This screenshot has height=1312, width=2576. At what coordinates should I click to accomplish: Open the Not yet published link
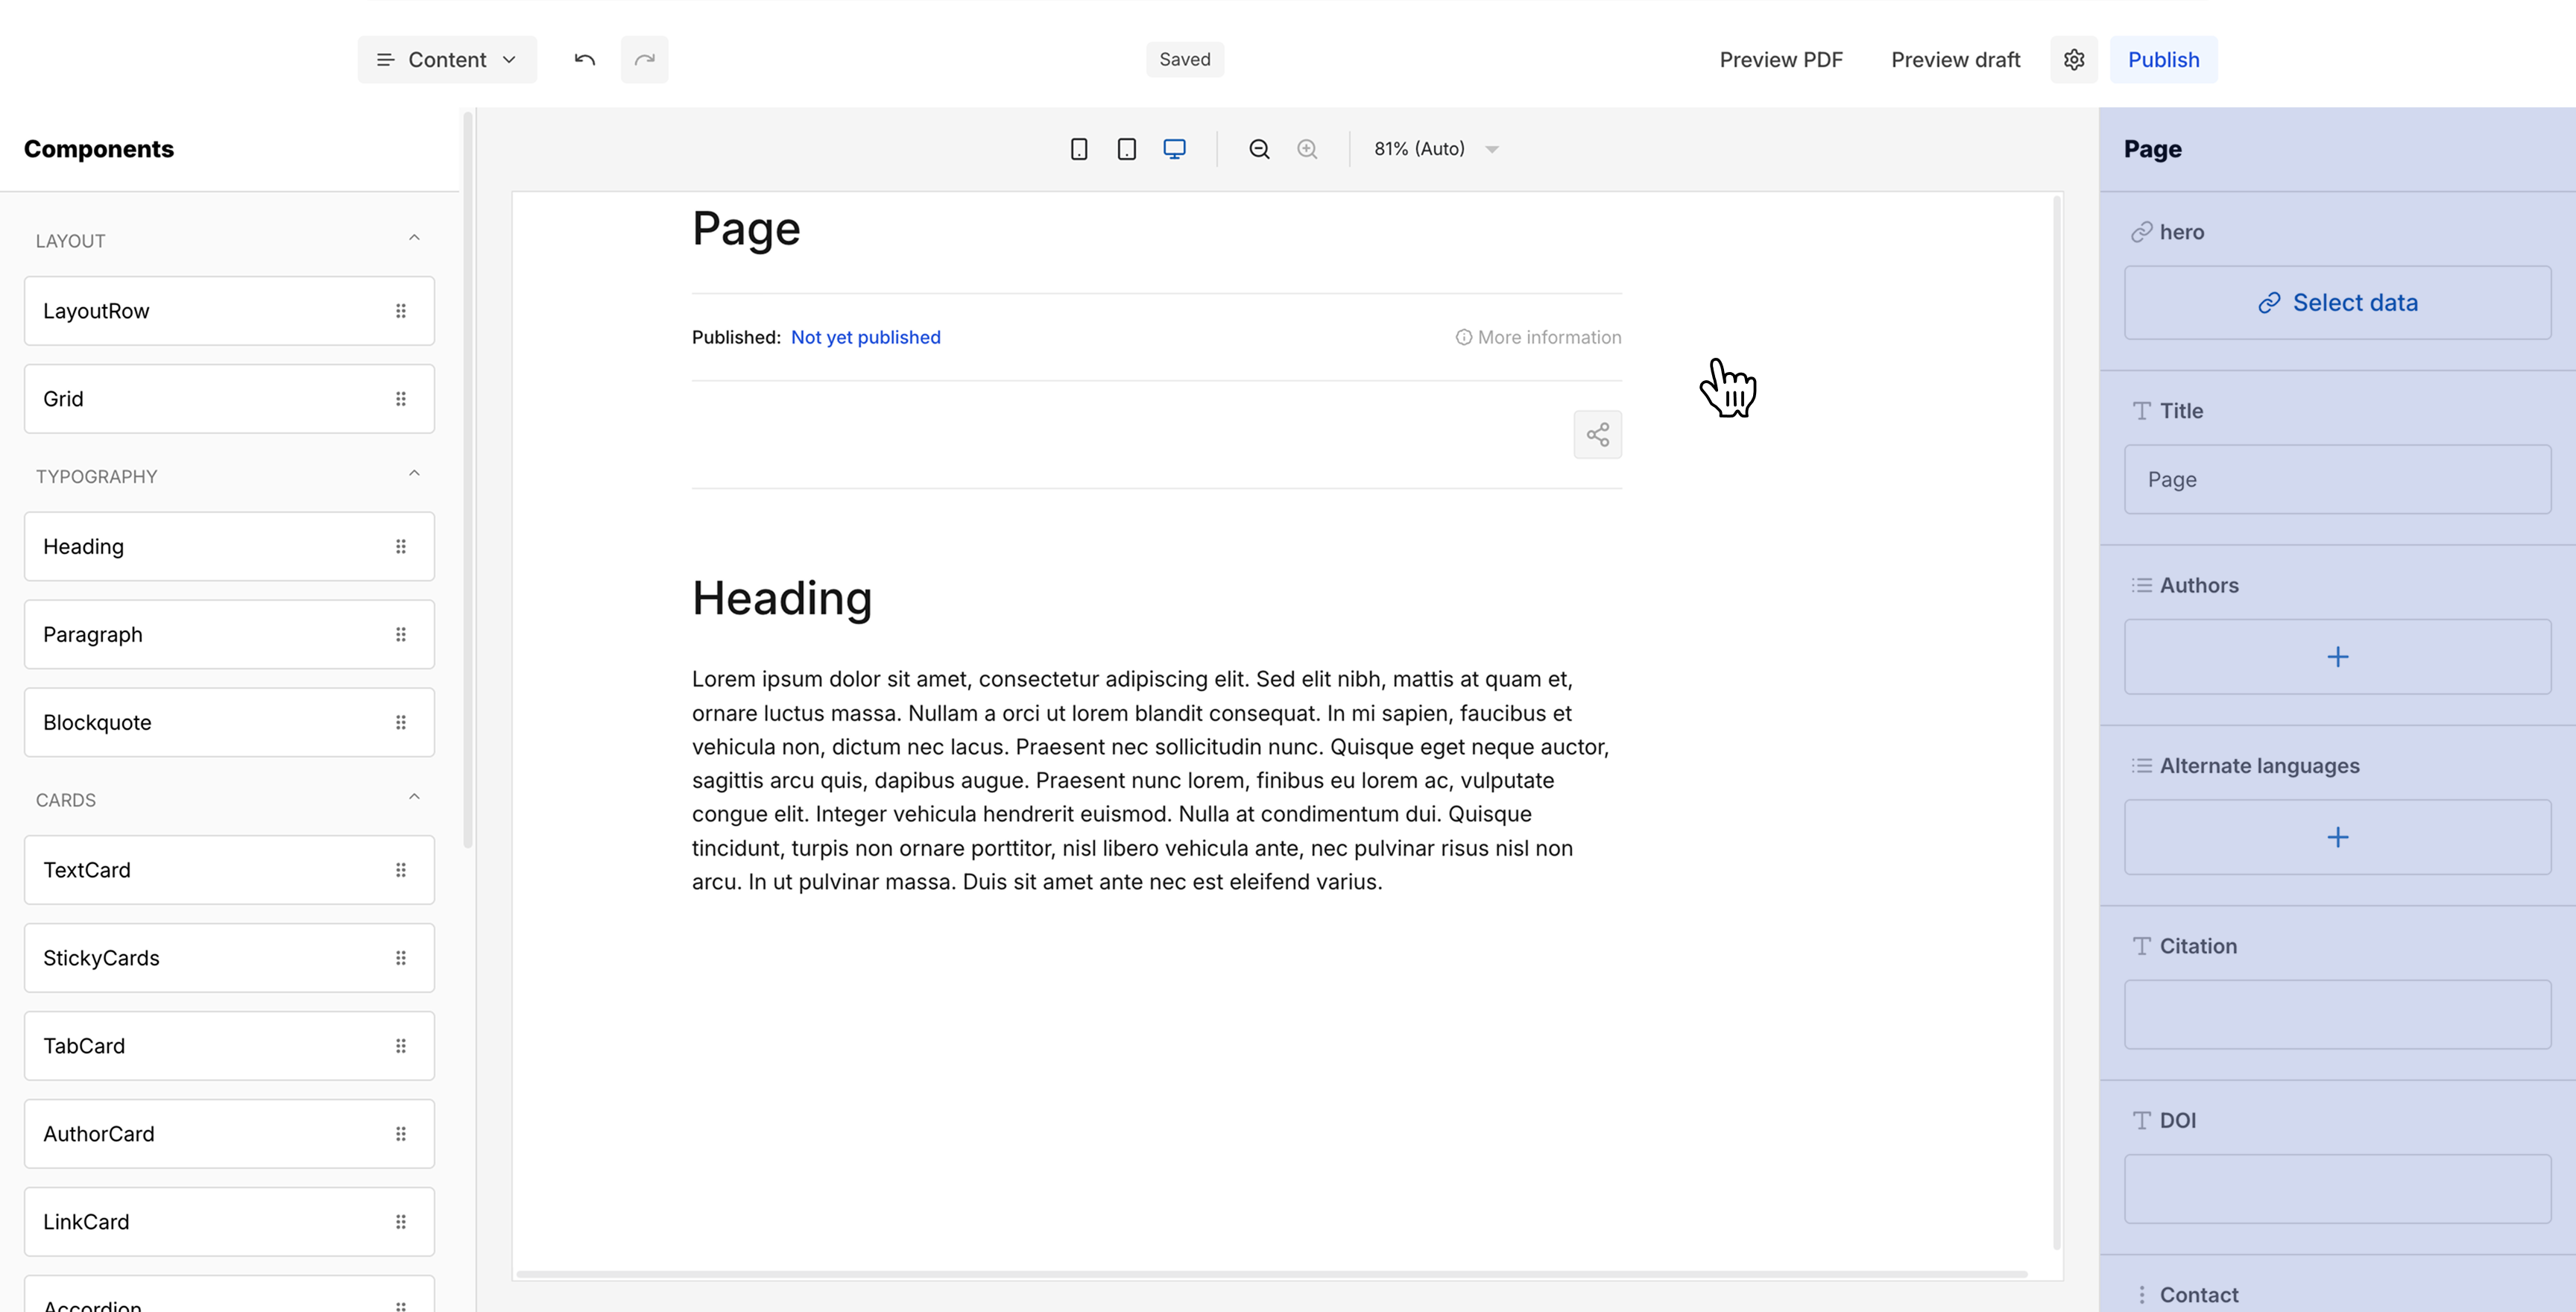pyautogui.click(x=865, y=337)
